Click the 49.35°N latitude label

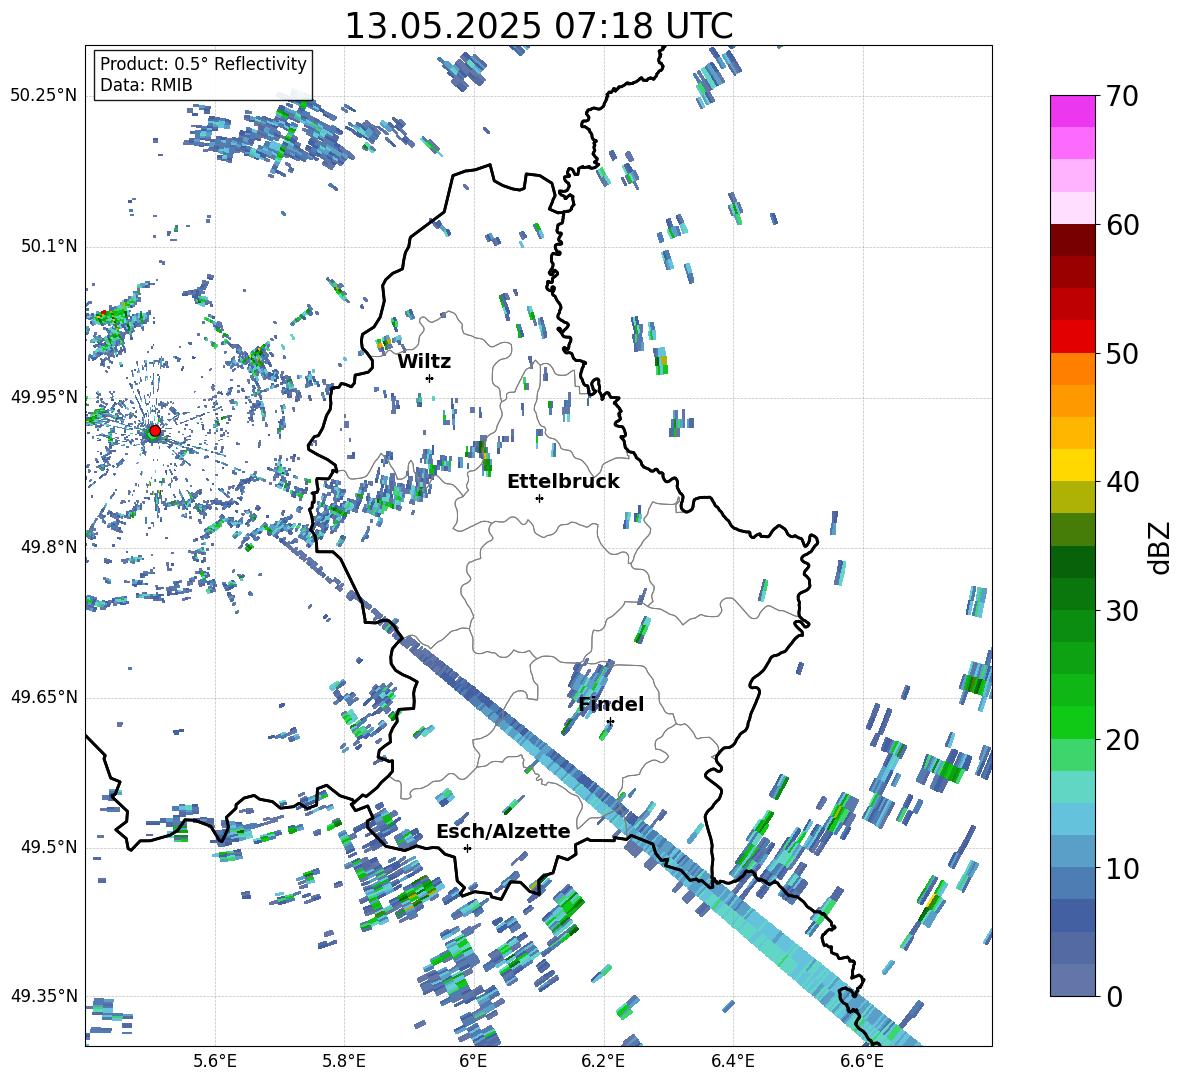[x=44, y=996]
